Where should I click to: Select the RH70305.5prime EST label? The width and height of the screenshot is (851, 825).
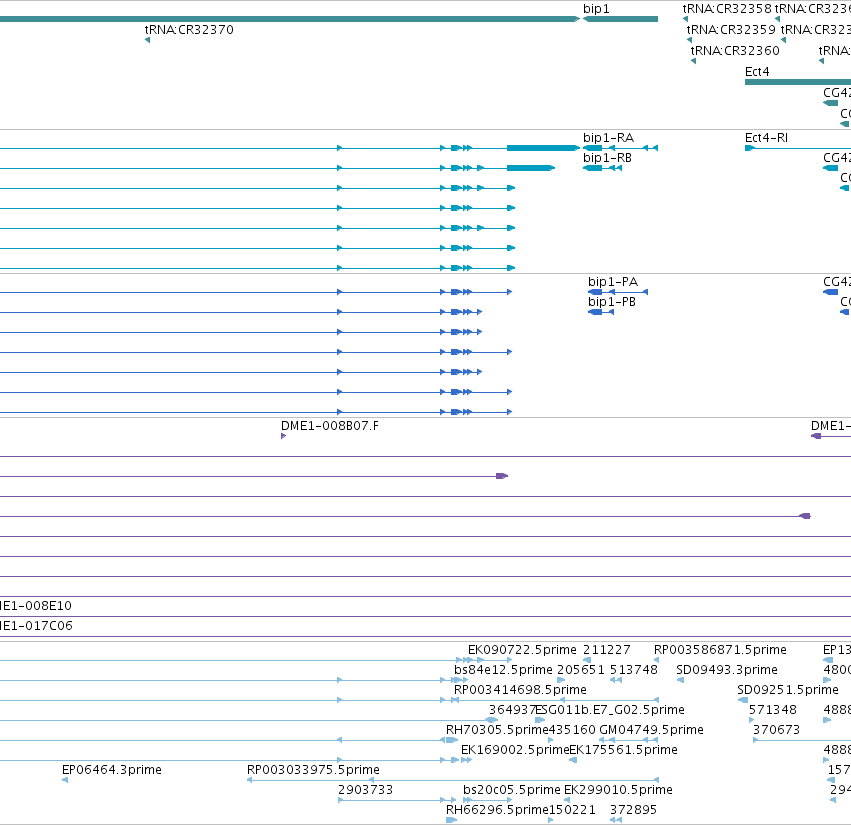(x=497, y=730)
